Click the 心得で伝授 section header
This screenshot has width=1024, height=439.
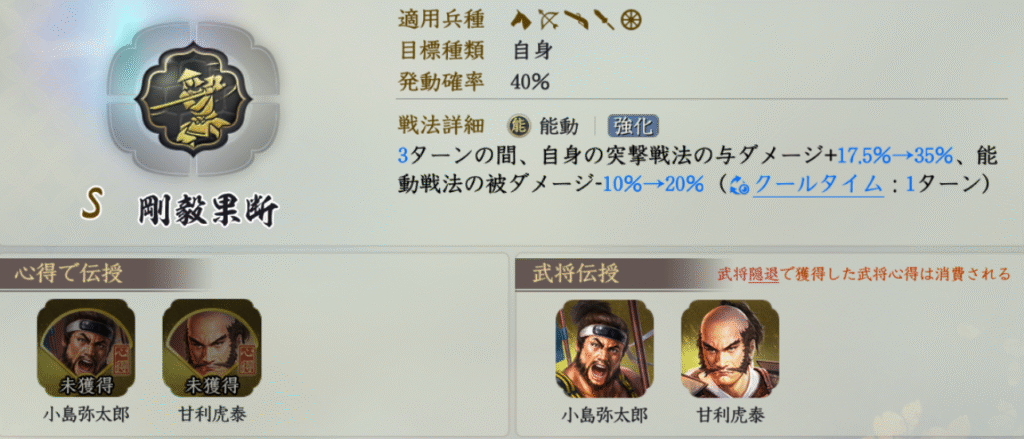[68, 274]
